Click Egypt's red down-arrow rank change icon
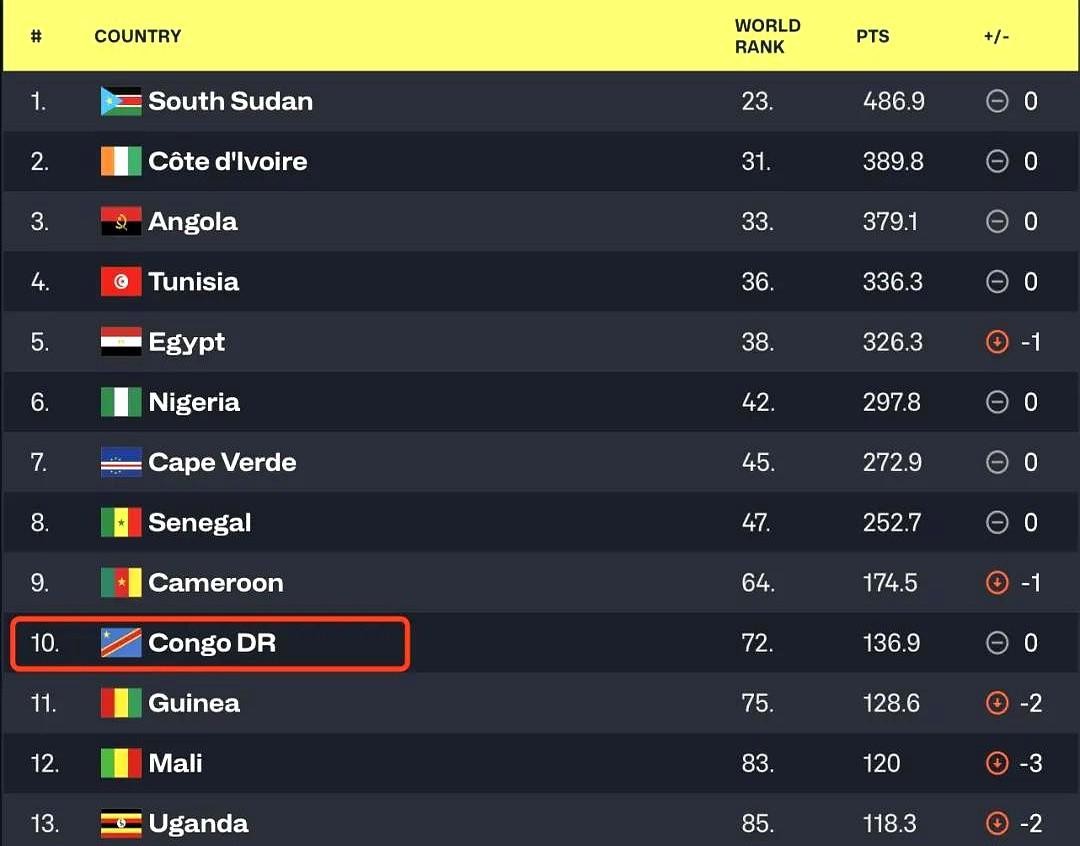 point(997,342)
